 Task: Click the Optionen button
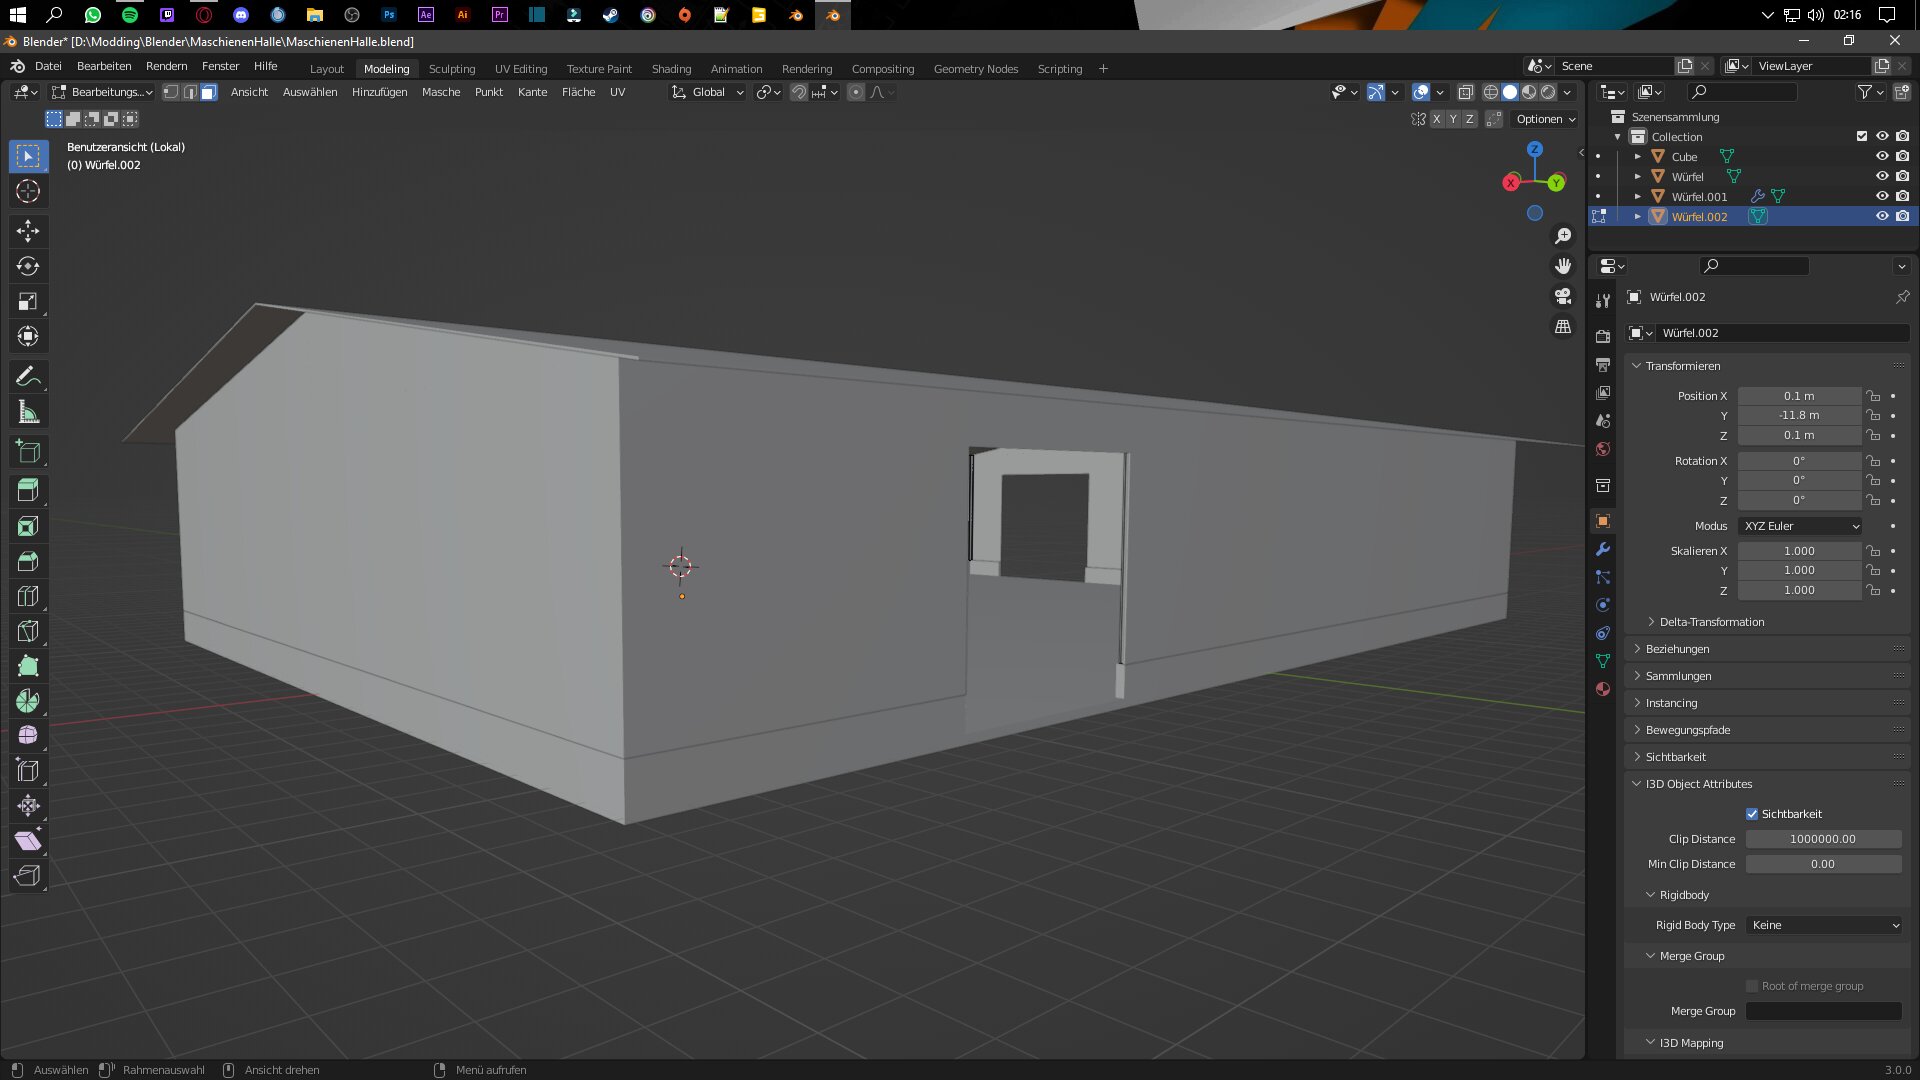1545,119
